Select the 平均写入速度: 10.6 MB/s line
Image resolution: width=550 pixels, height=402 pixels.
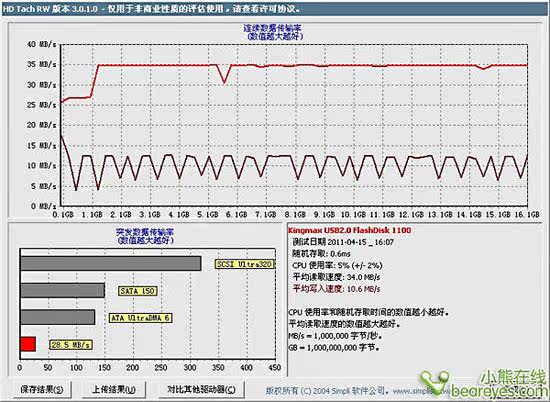pyautogui.click(x=336, y=289)
